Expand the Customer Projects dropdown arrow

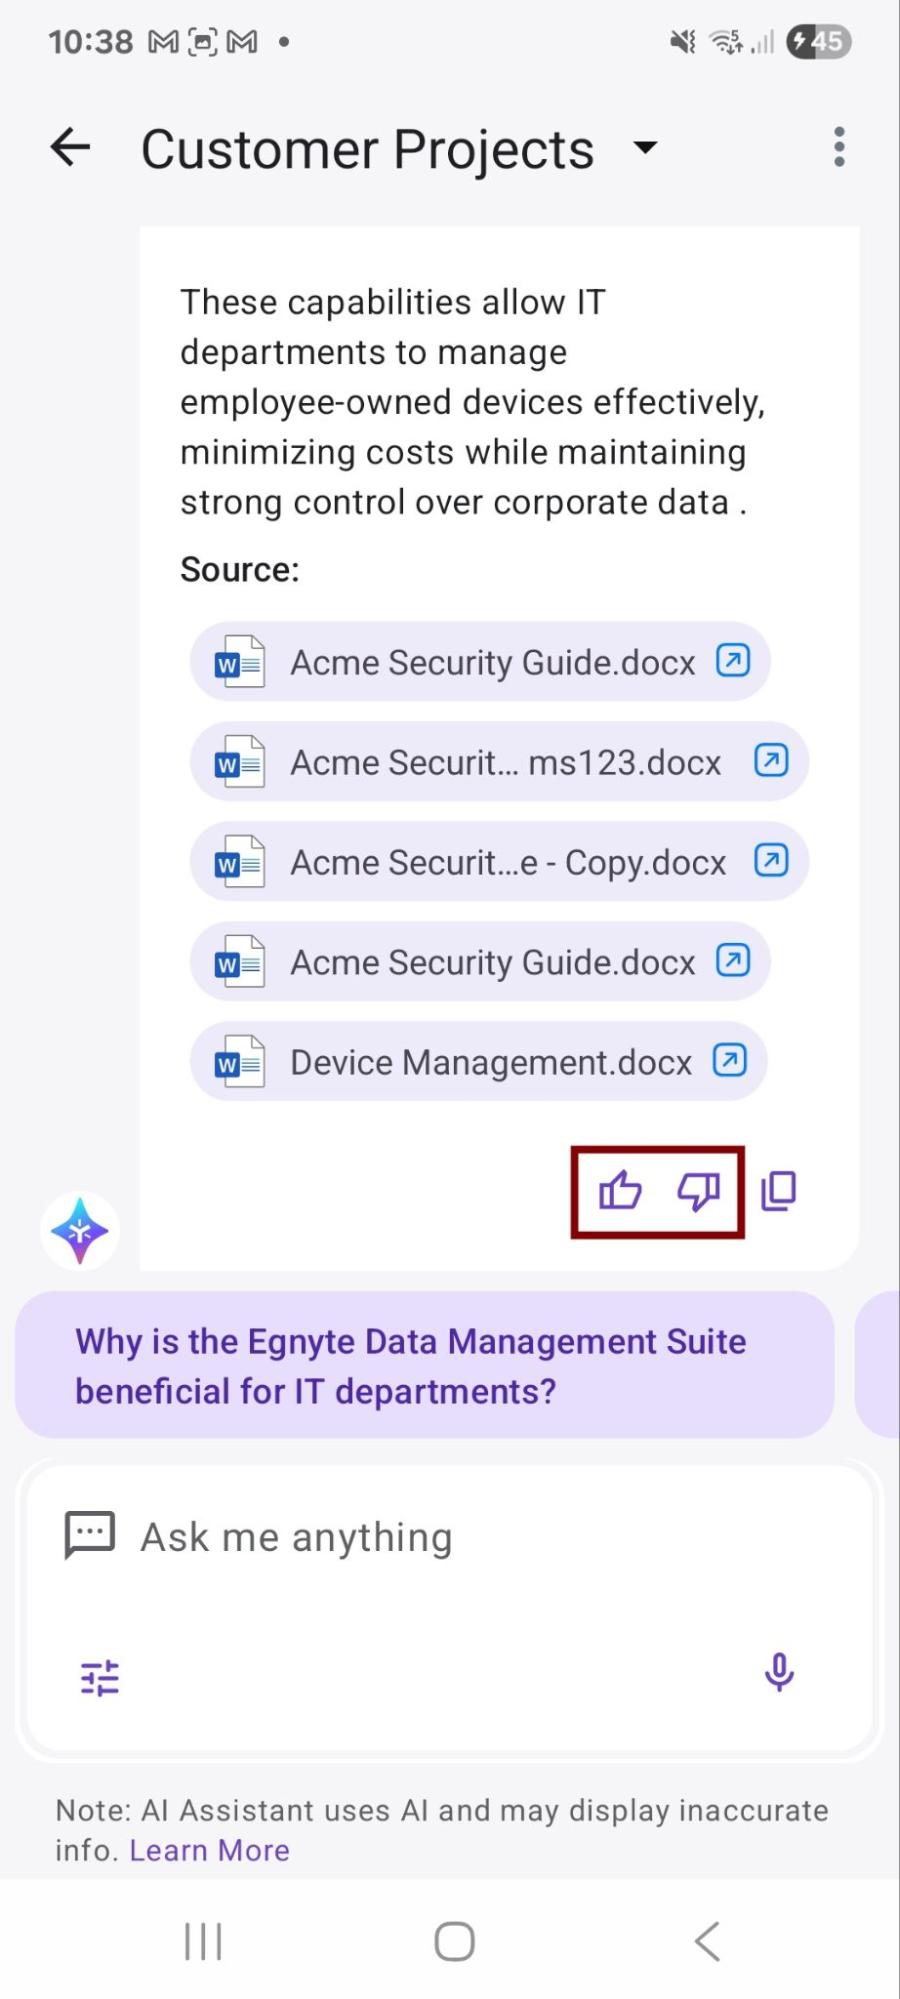646,148
